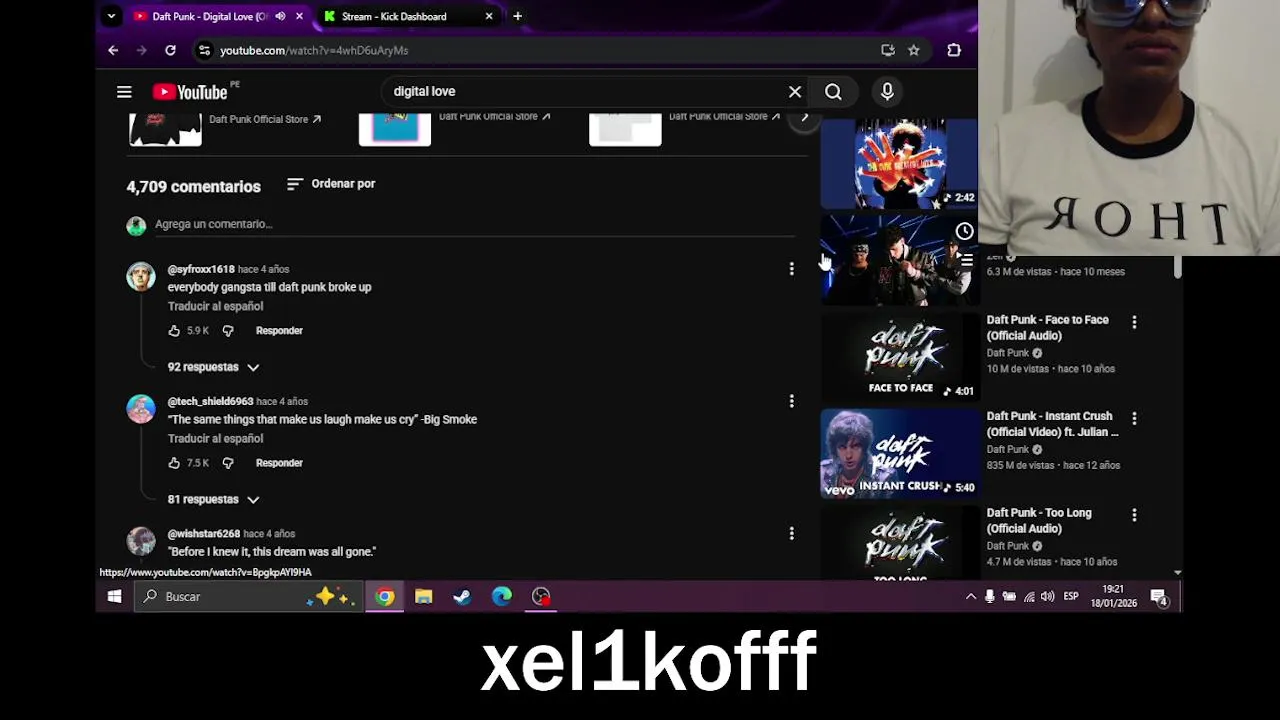Like the tech_shield6963 comment

[174, 463]
